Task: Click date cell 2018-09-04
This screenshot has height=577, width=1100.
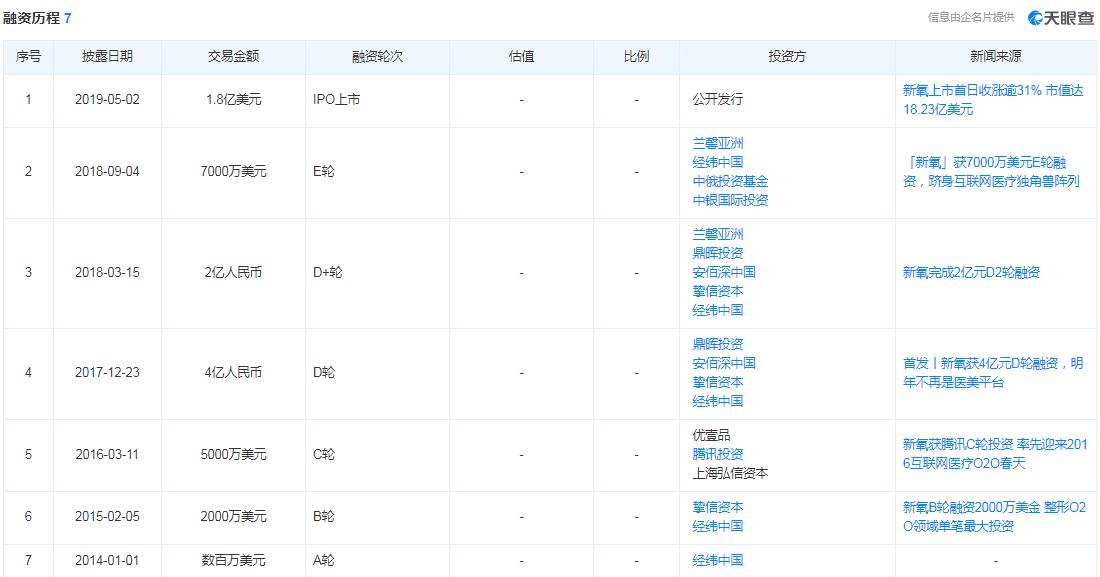Action: tap(107, 171)
